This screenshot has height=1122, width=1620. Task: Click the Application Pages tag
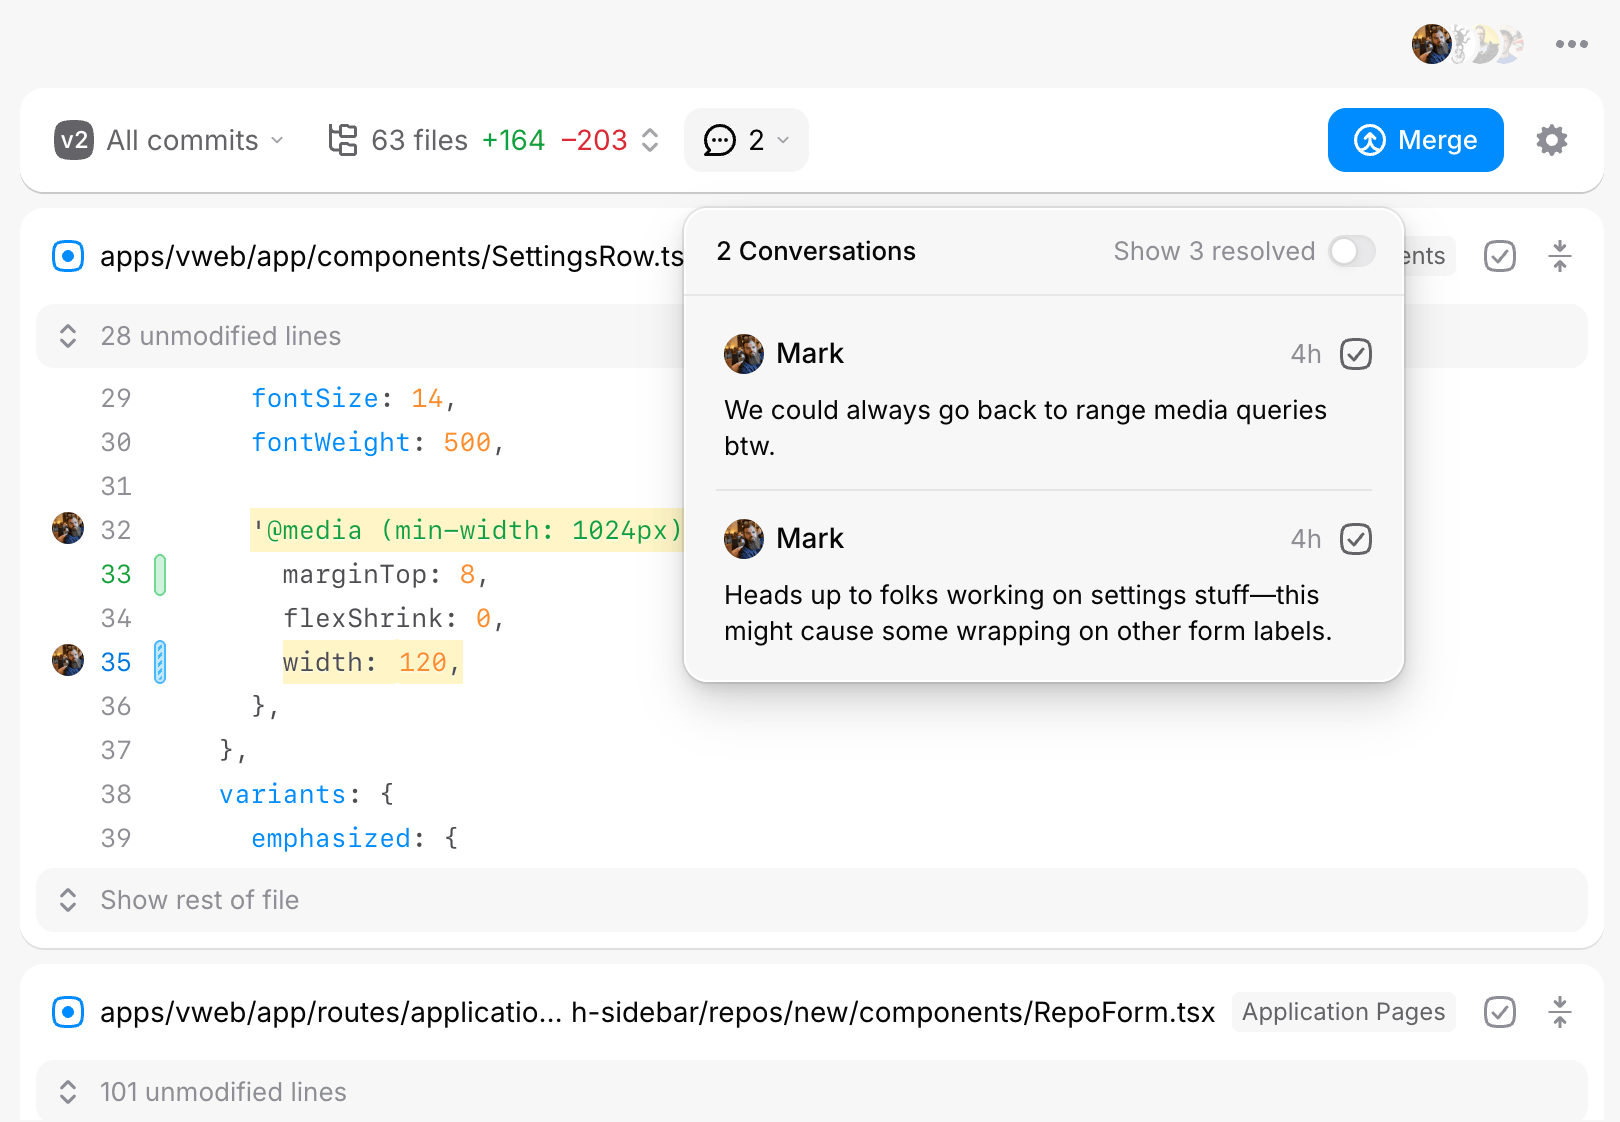(1343, 1012)
